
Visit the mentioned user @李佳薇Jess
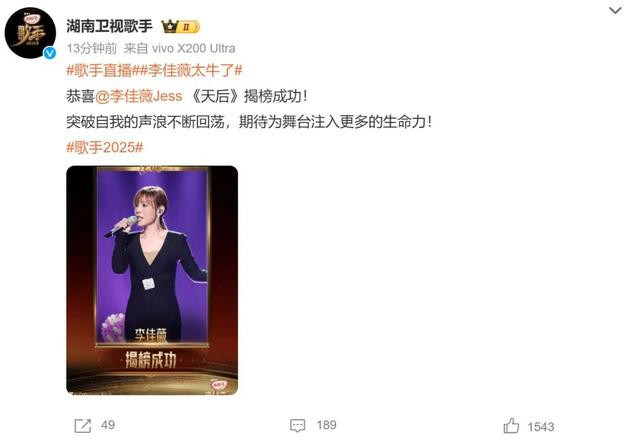pyautogui.click(x=139, y=96)
